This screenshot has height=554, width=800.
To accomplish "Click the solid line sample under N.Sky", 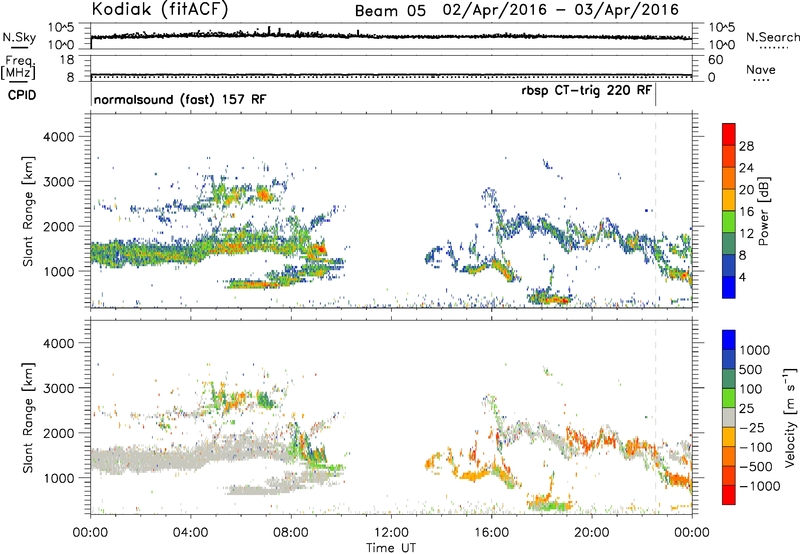I will point(19,47).
